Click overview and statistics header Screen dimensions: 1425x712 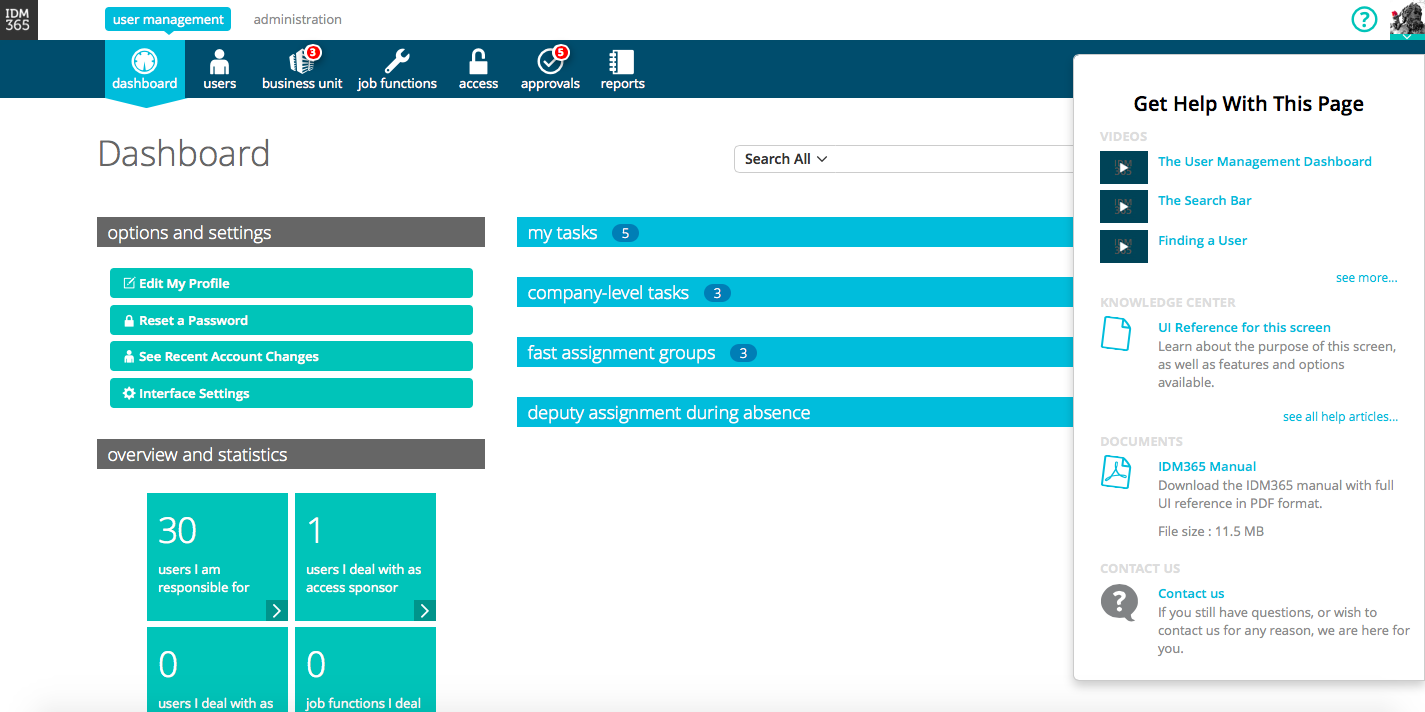(x=291, y=454)
